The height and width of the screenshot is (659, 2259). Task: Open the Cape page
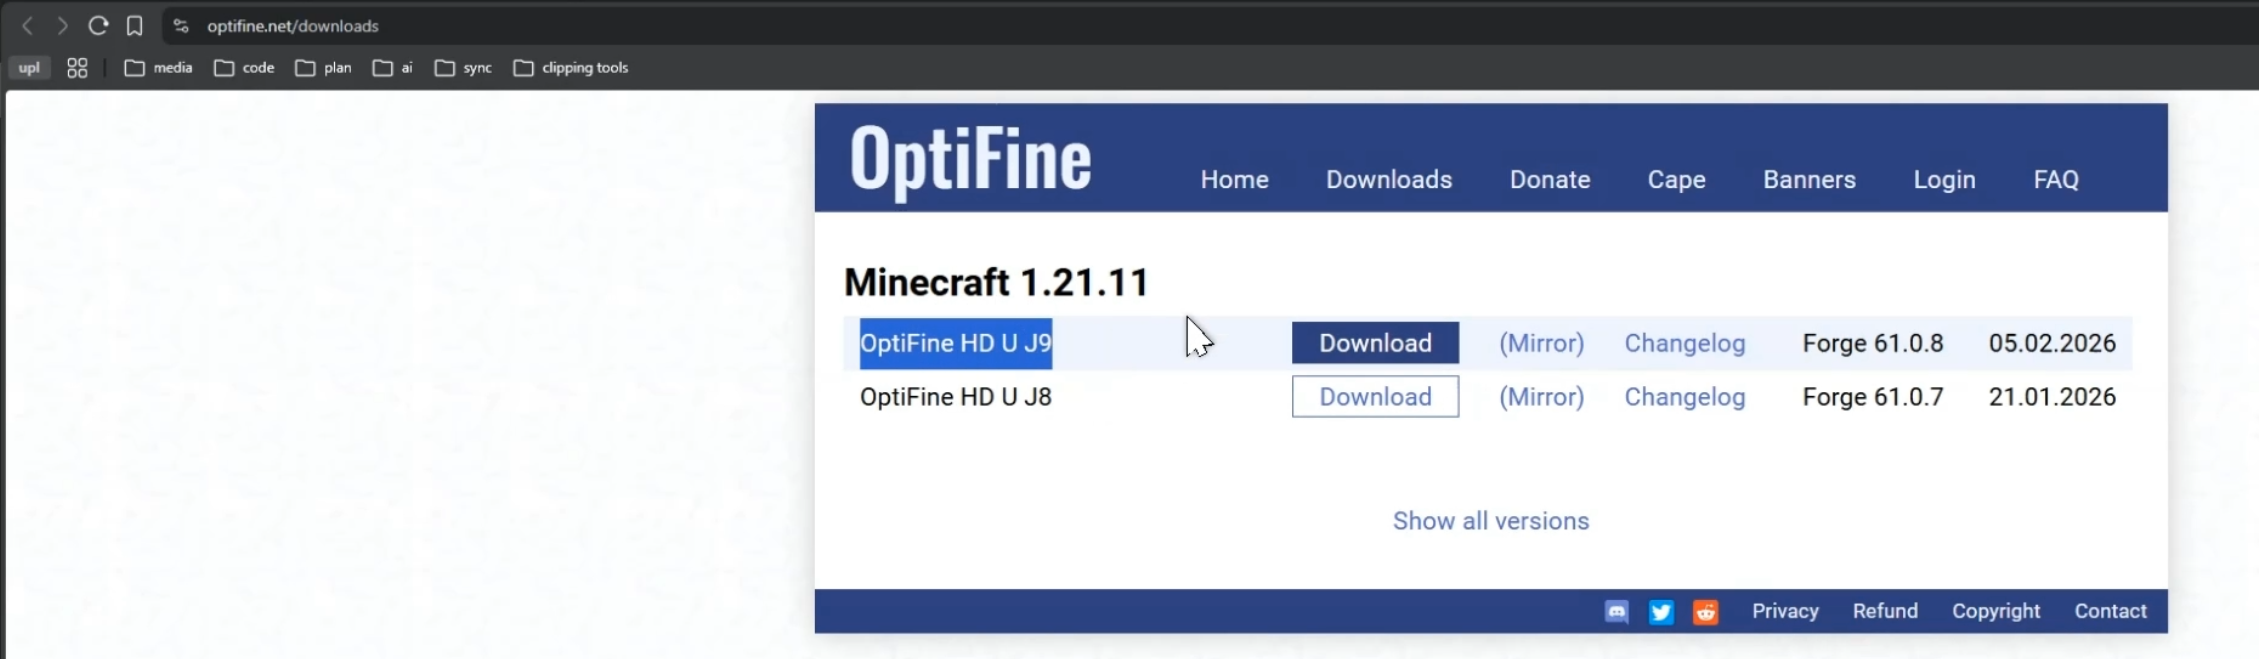coord(1677,180)
